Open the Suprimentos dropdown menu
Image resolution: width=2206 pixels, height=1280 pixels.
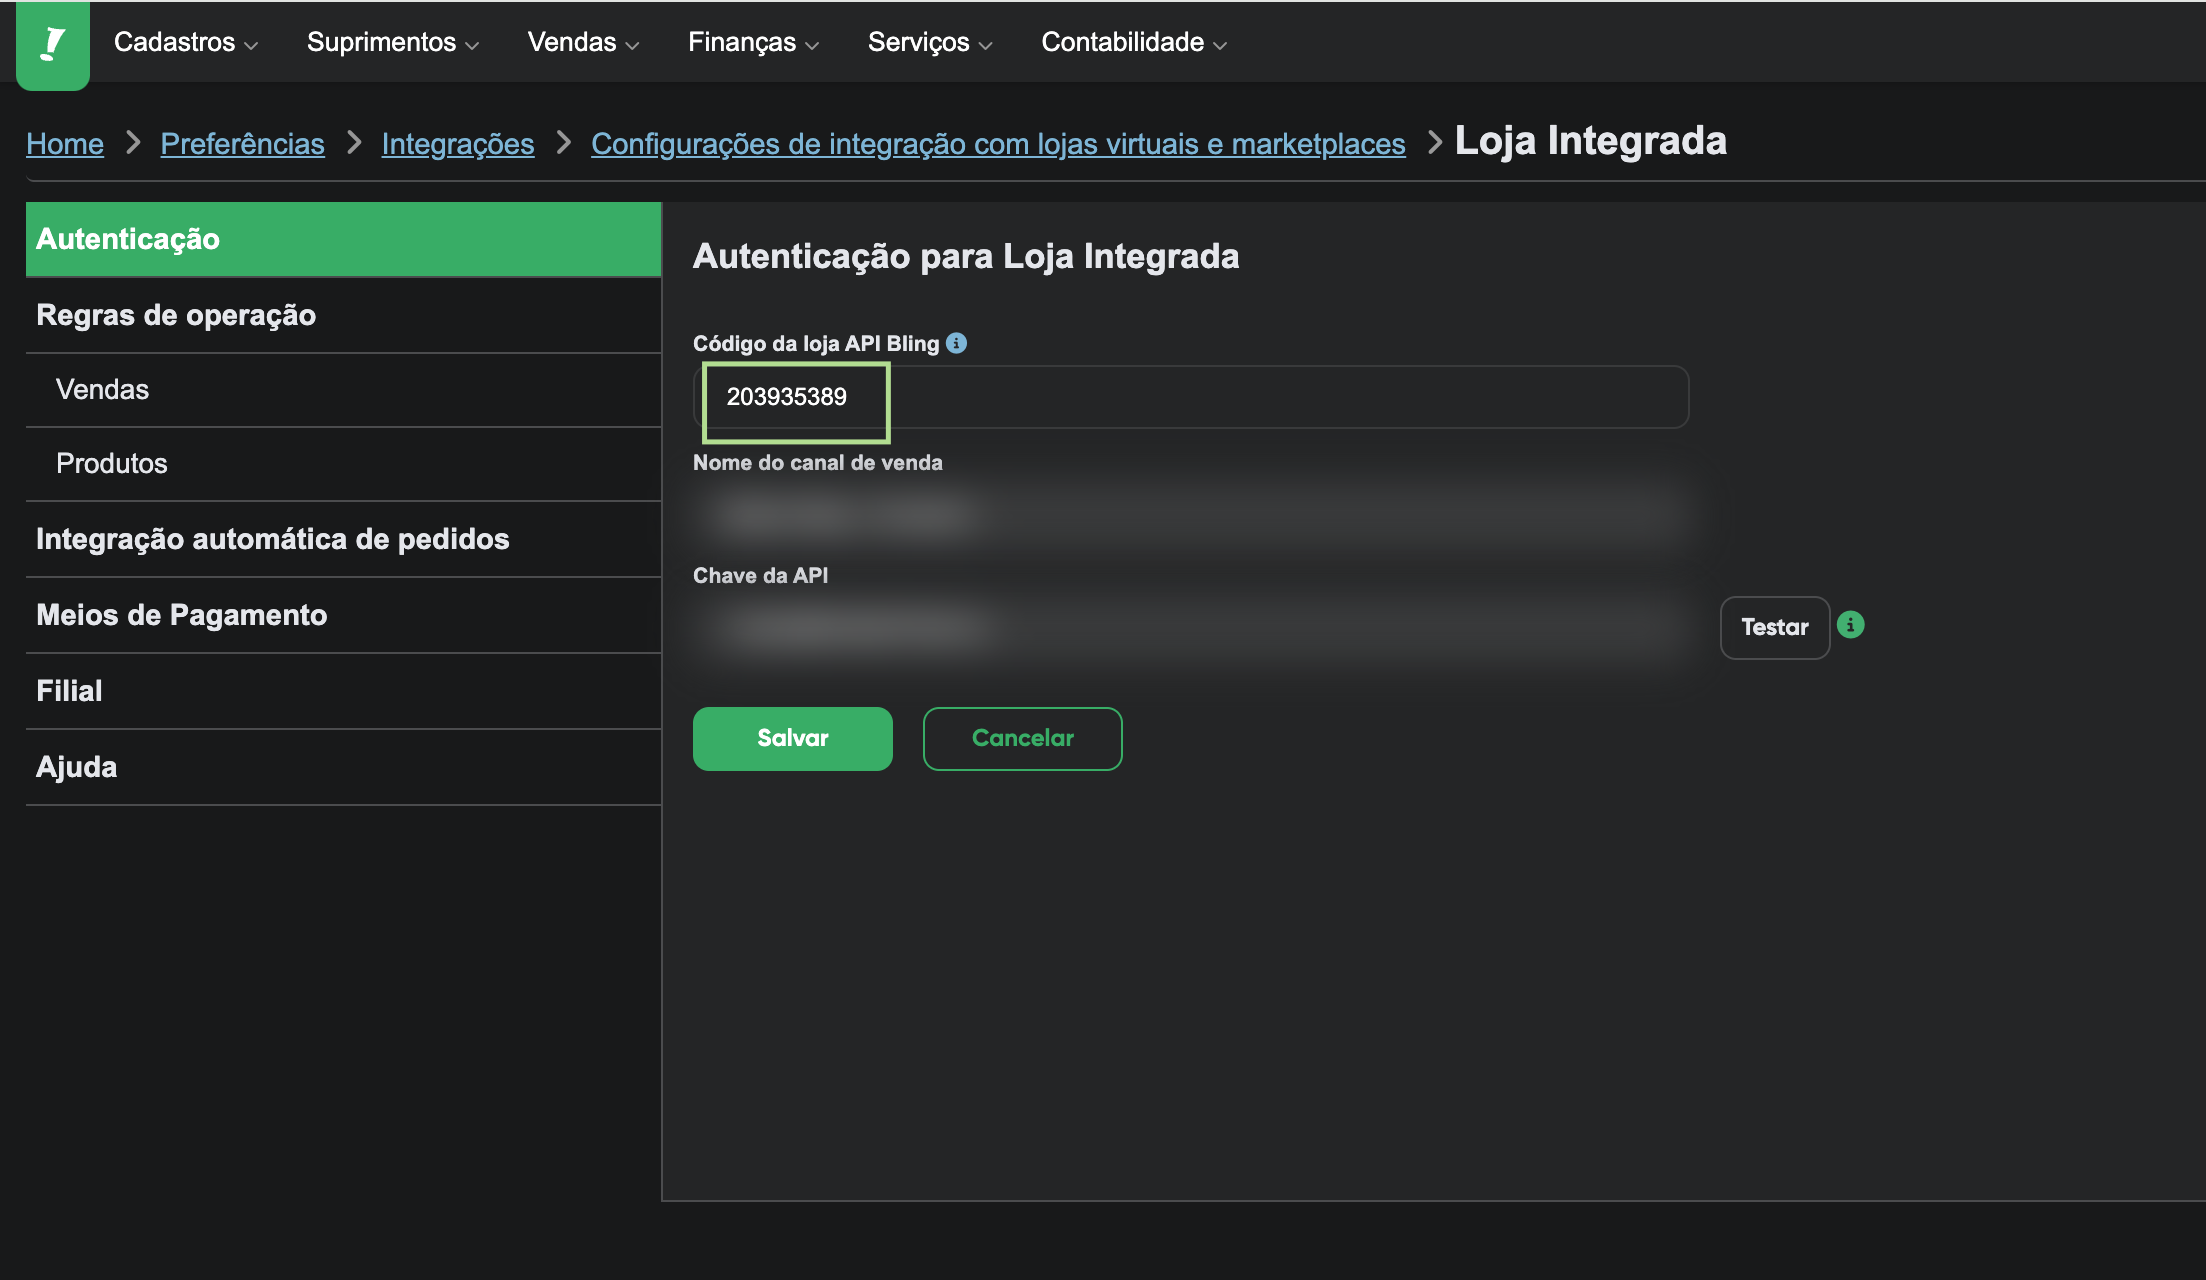[x=393, y=42]
